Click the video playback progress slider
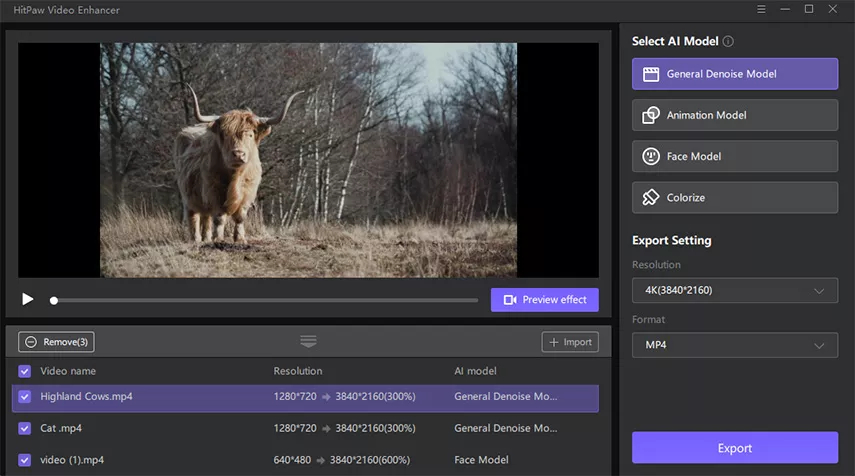The height and width of the screenshot is (476, 855). pos(265,300)
